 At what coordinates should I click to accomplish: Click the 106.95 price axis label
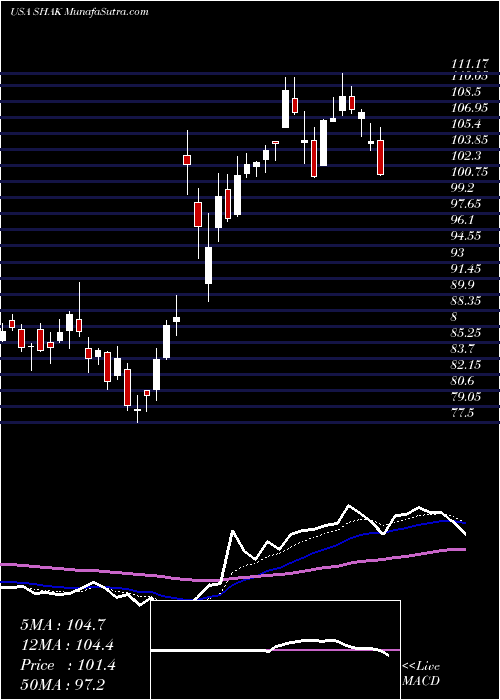469,108
